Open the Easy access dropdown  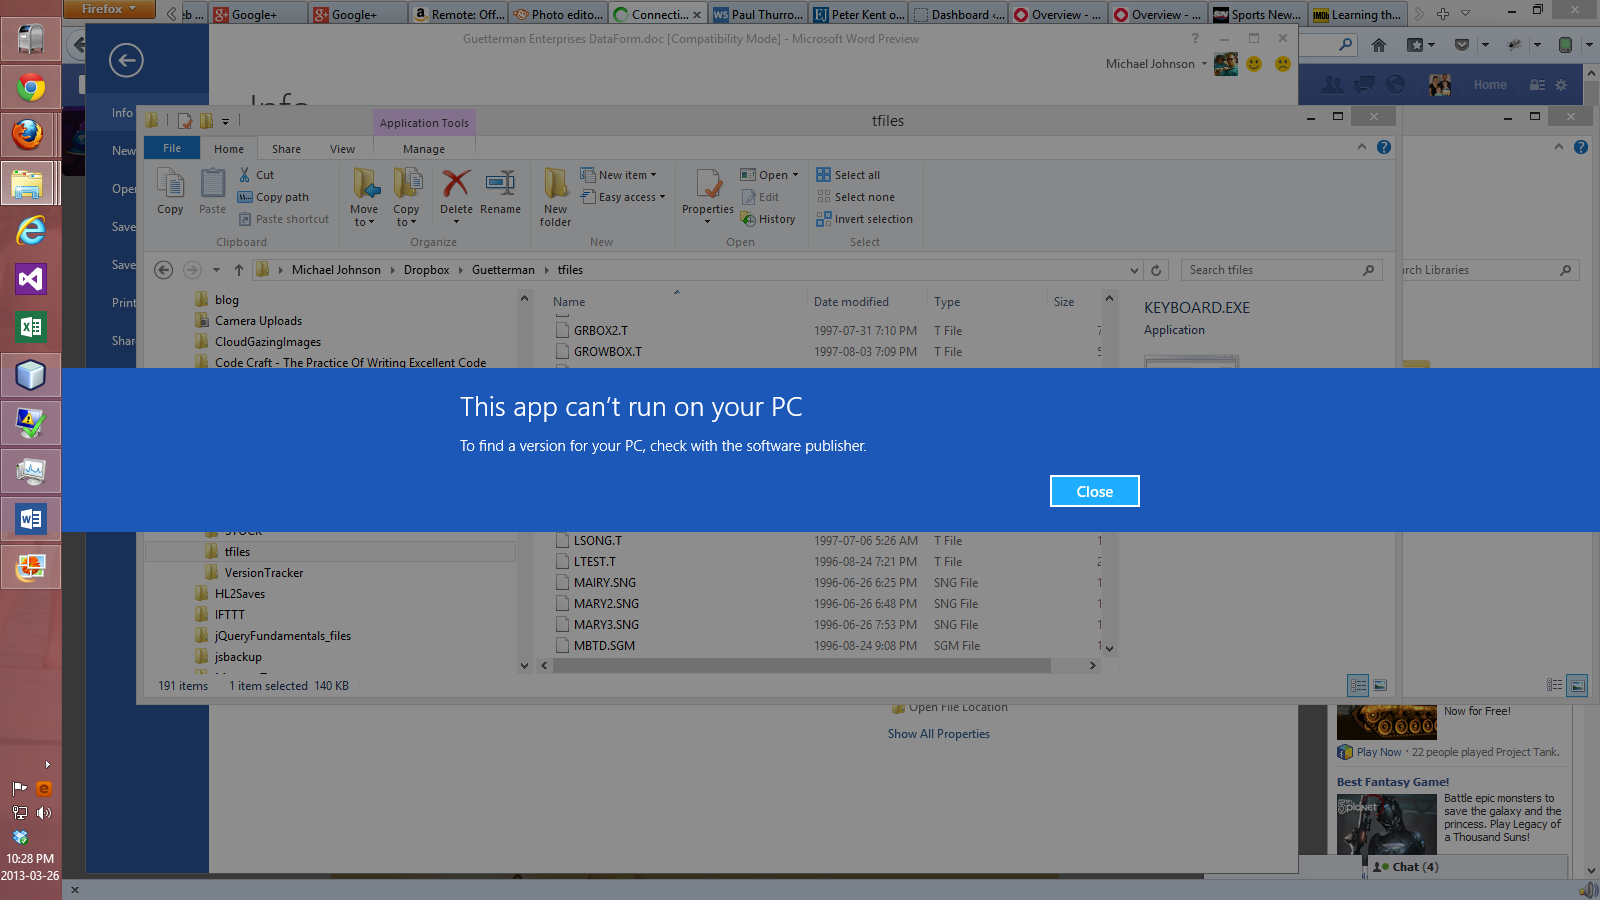(x=631, y=197)
